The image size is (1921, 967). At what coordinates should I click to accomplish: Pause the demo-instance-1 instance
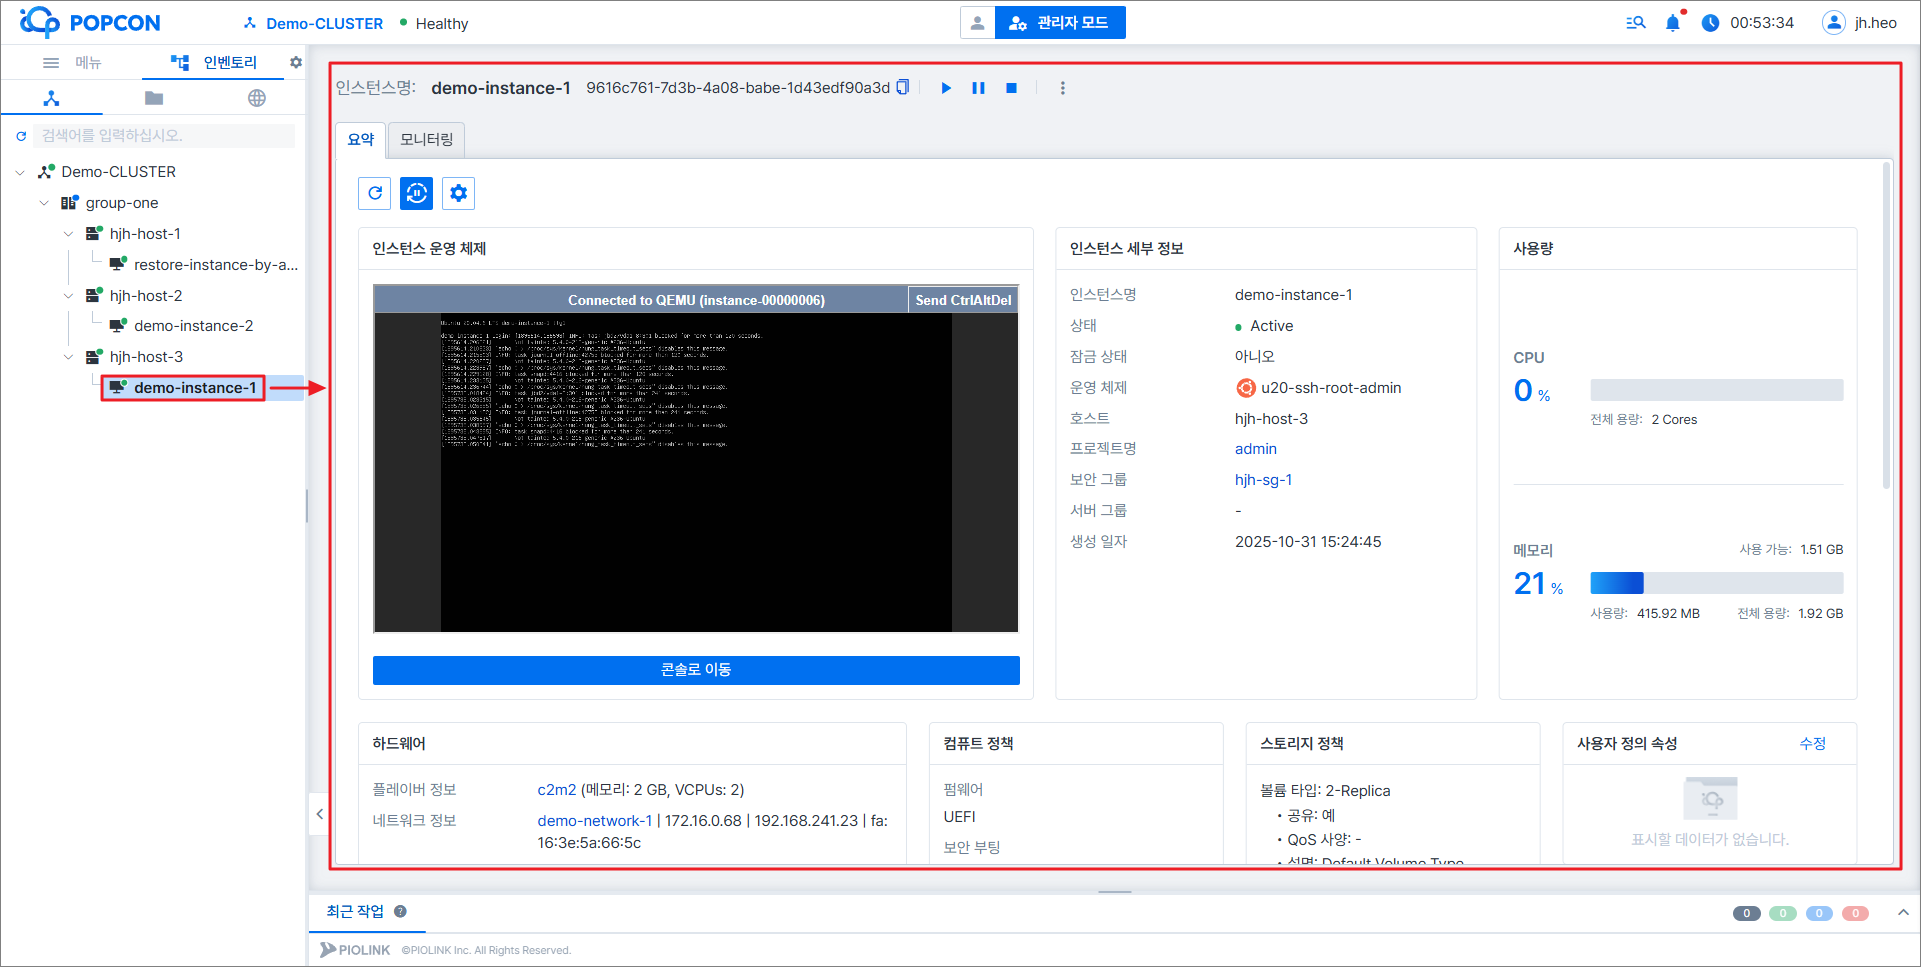coord(978,88)
